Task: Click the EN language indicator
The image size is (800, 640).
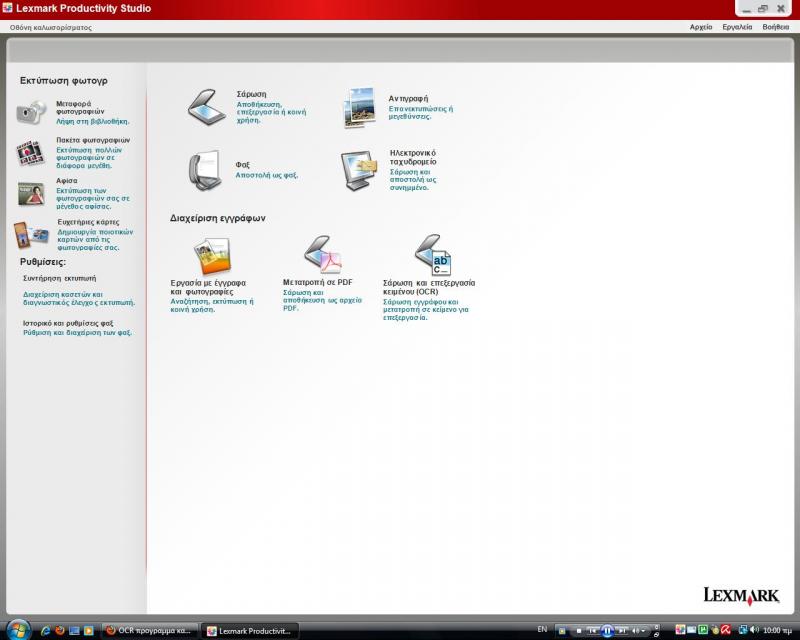Action: 542,629
